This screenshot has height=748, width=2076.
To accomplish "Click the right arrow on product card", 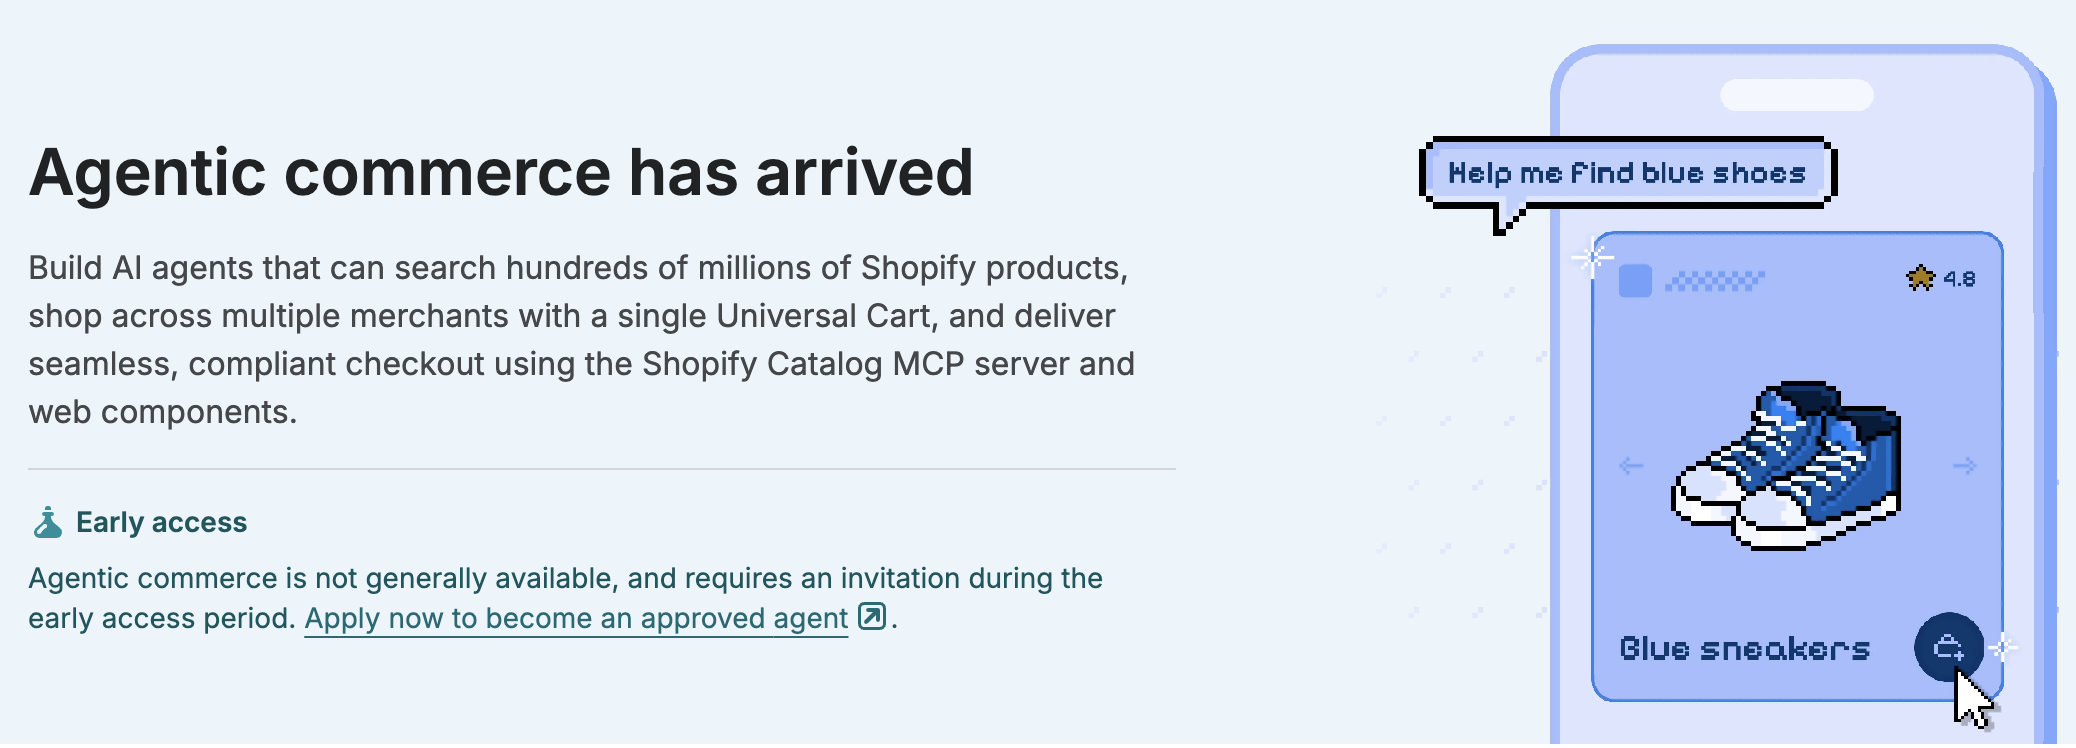I will [1964, 466].
